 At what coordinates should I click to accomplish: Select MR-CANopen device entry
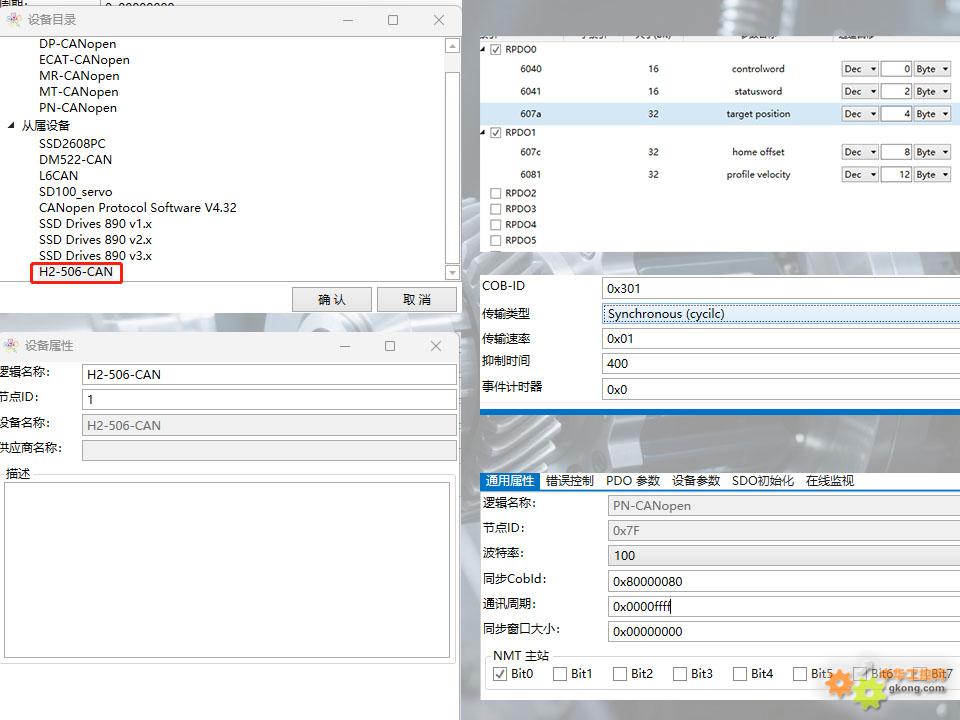point(79,76)
